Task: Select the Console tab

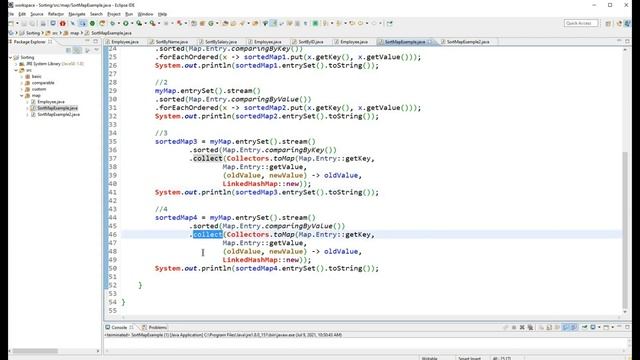Action: (x=119, y=327)
